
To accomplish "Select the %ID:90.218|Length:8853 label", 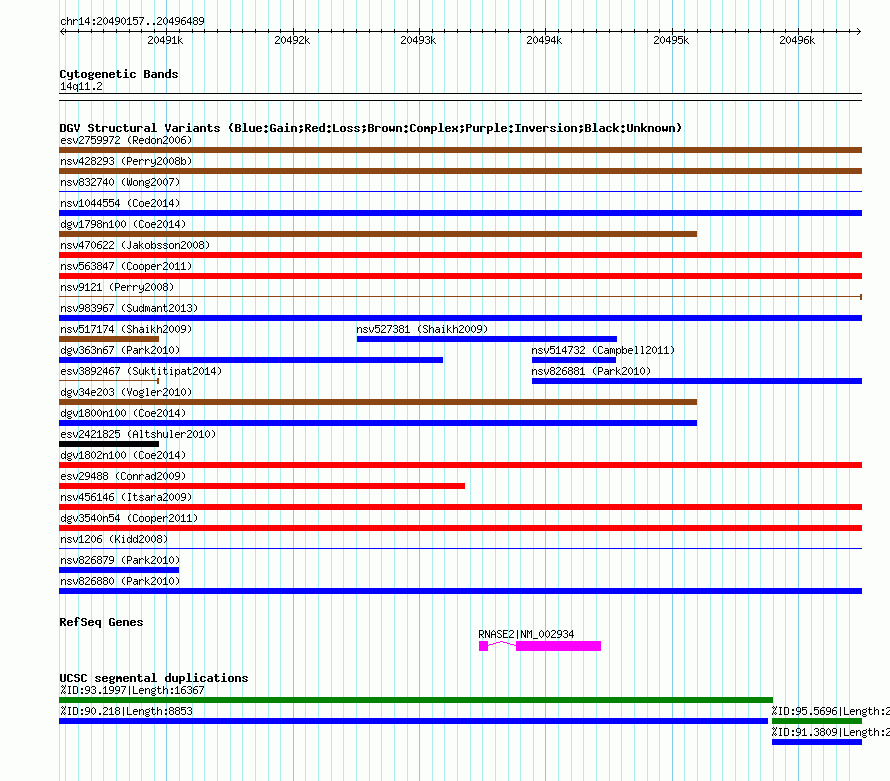I will tap(127, 711).
